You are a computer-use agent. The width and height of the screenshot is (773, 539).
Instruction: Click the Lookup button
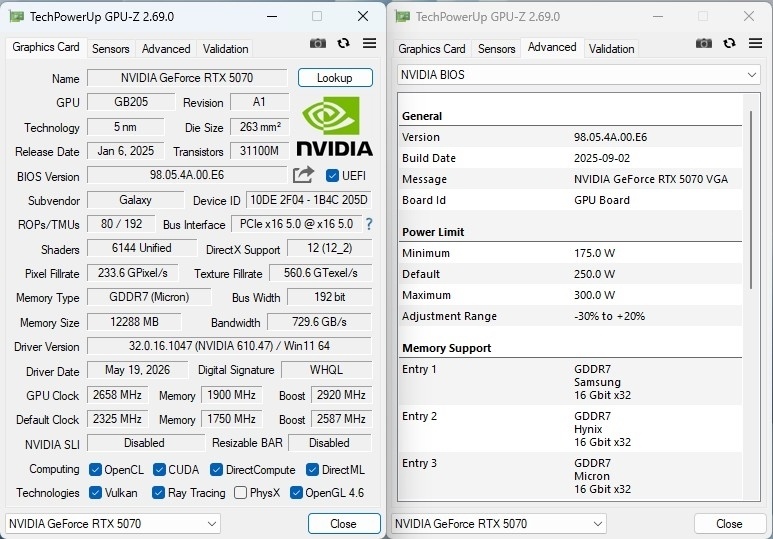coord(335,78)
